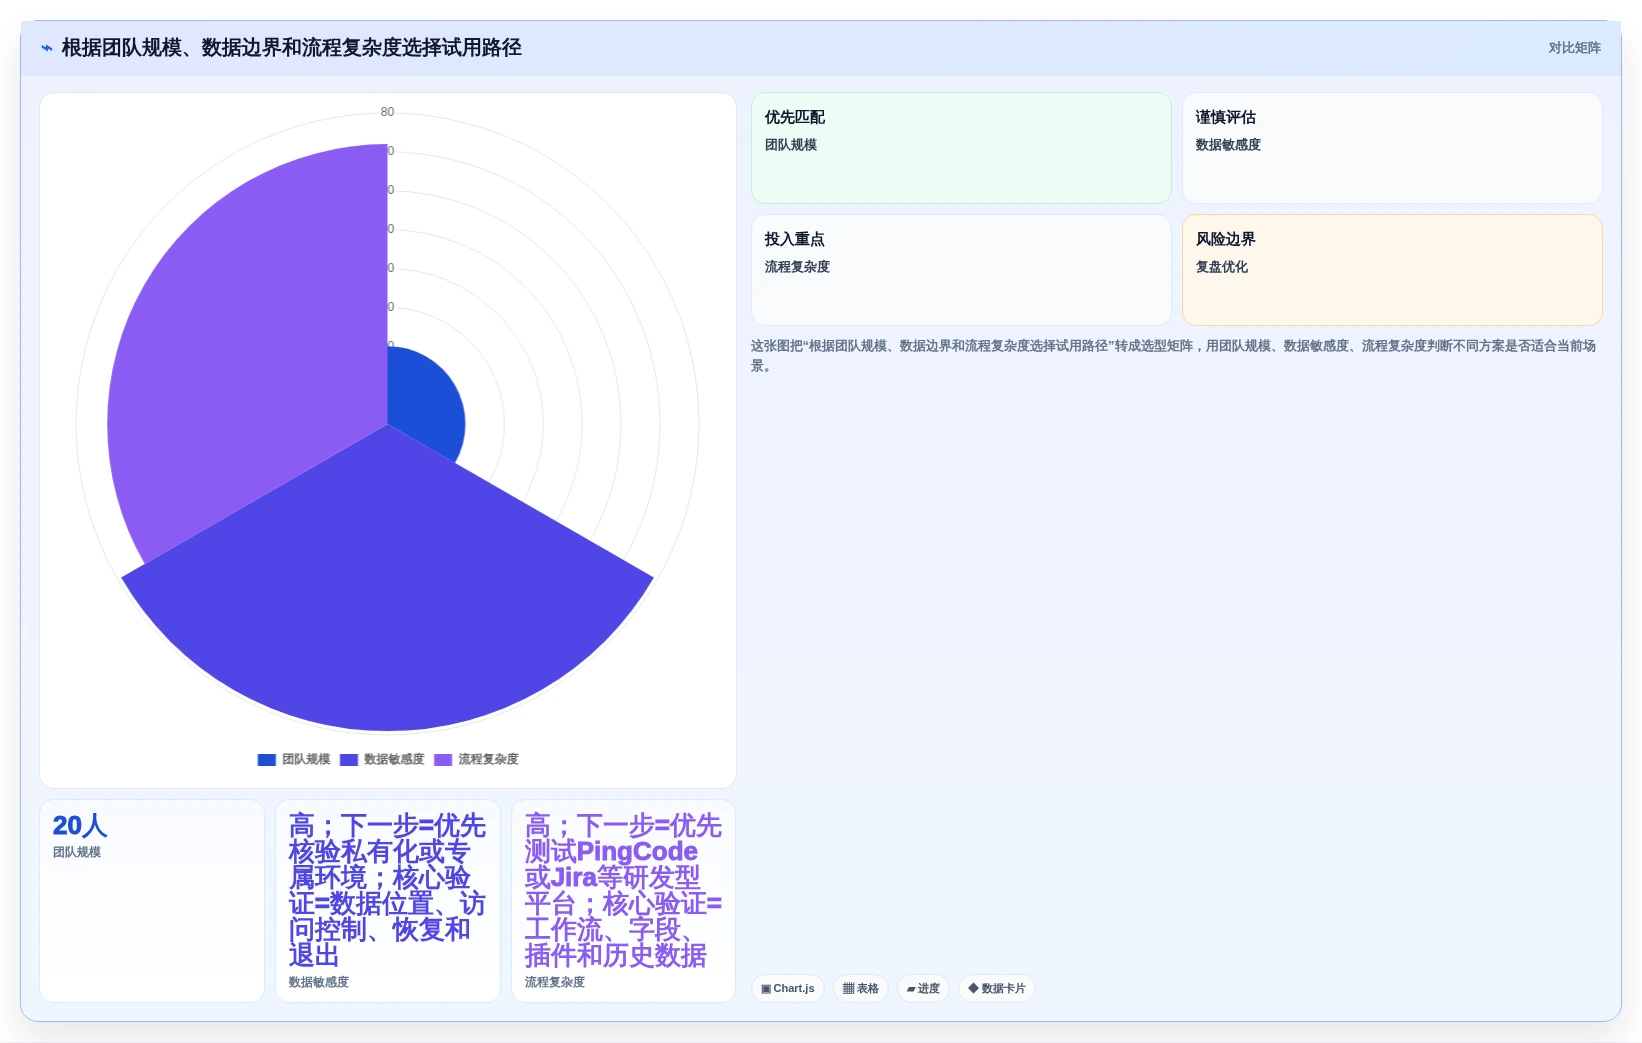This screenshot has height=1043, width=1642.
Task: Click the main title 根据团队规模、数据边界
Action: pos(291,48)
